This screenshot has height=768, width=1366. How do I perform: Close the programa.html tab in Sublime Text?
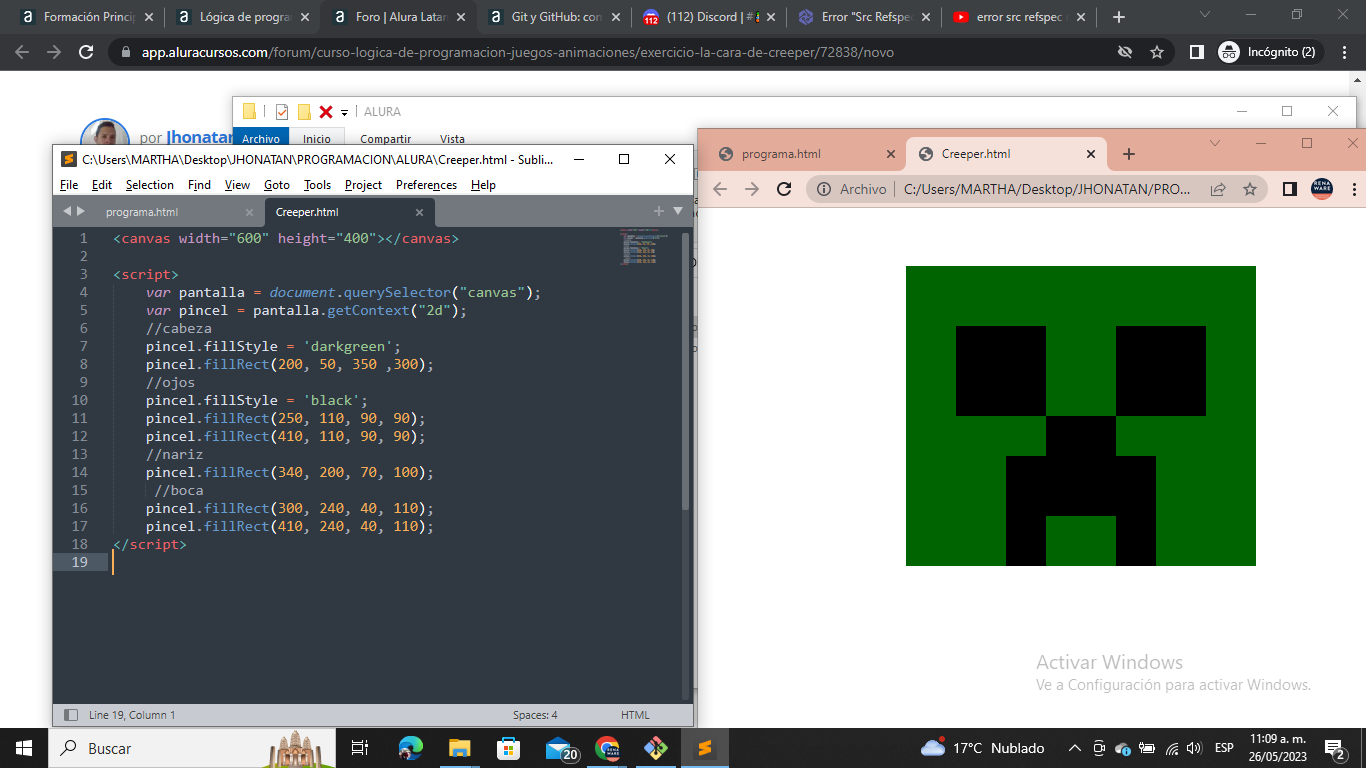point(249,212)
